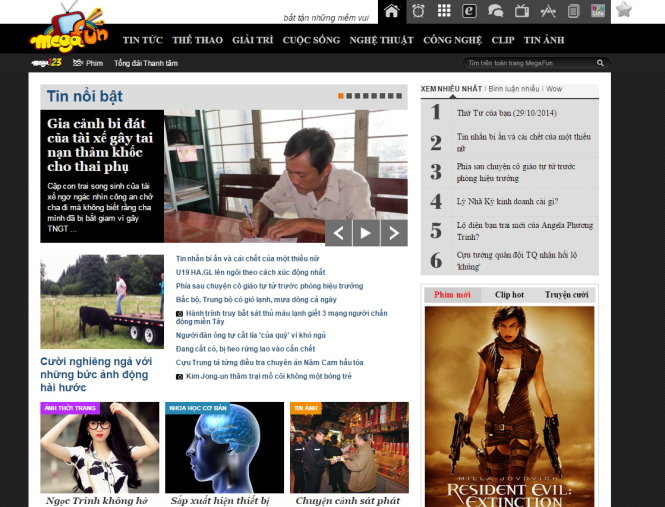Switch to the Bình luận nhiều tab

[514, 89]
